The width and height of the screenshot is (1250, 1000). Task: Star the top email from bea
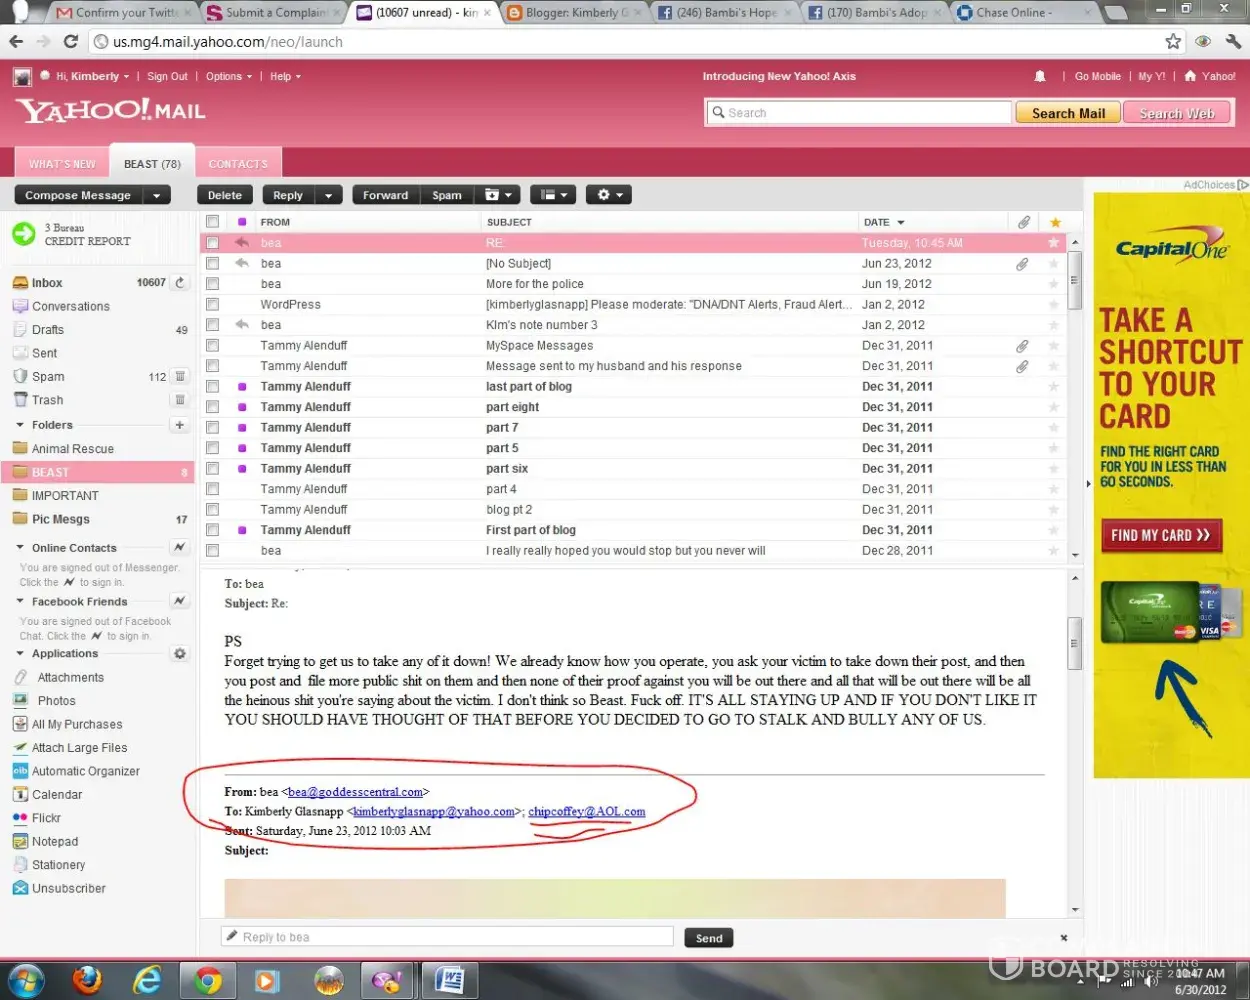1053,243
